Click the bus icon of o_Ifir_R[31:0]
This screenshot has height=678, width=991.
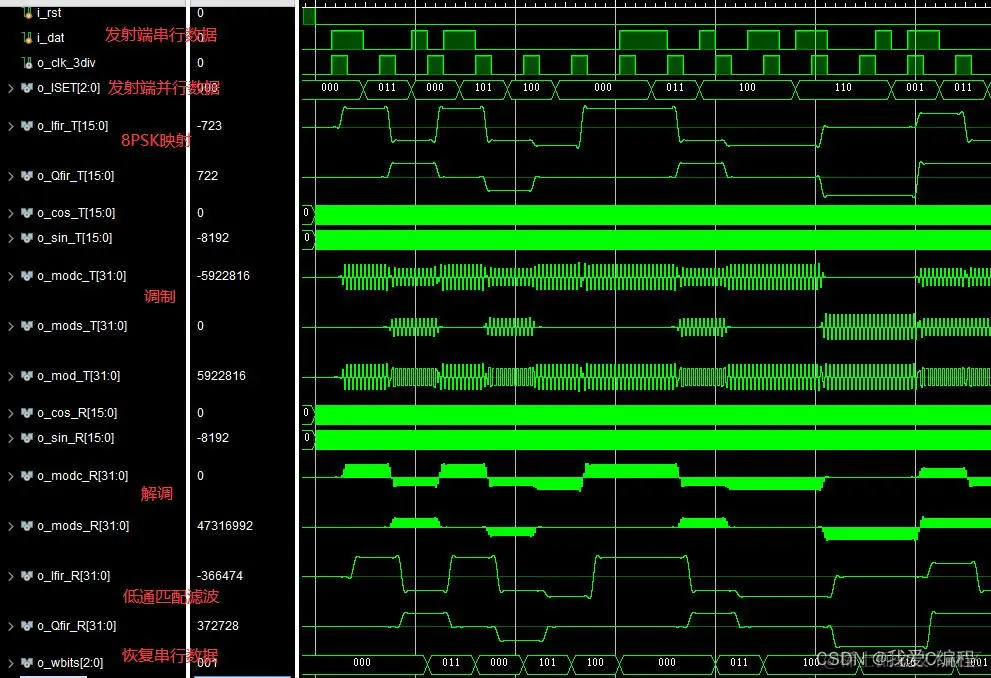(27, 576)
